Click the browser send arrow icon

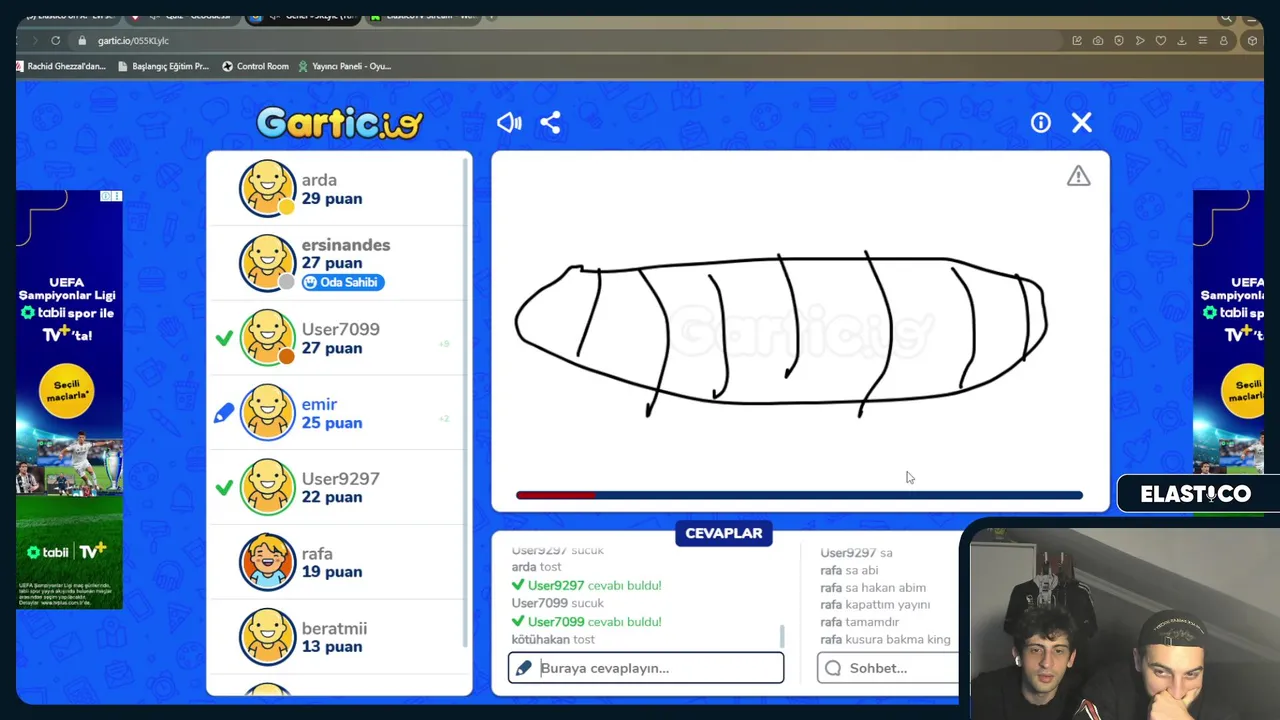(x=1140, y=41)
